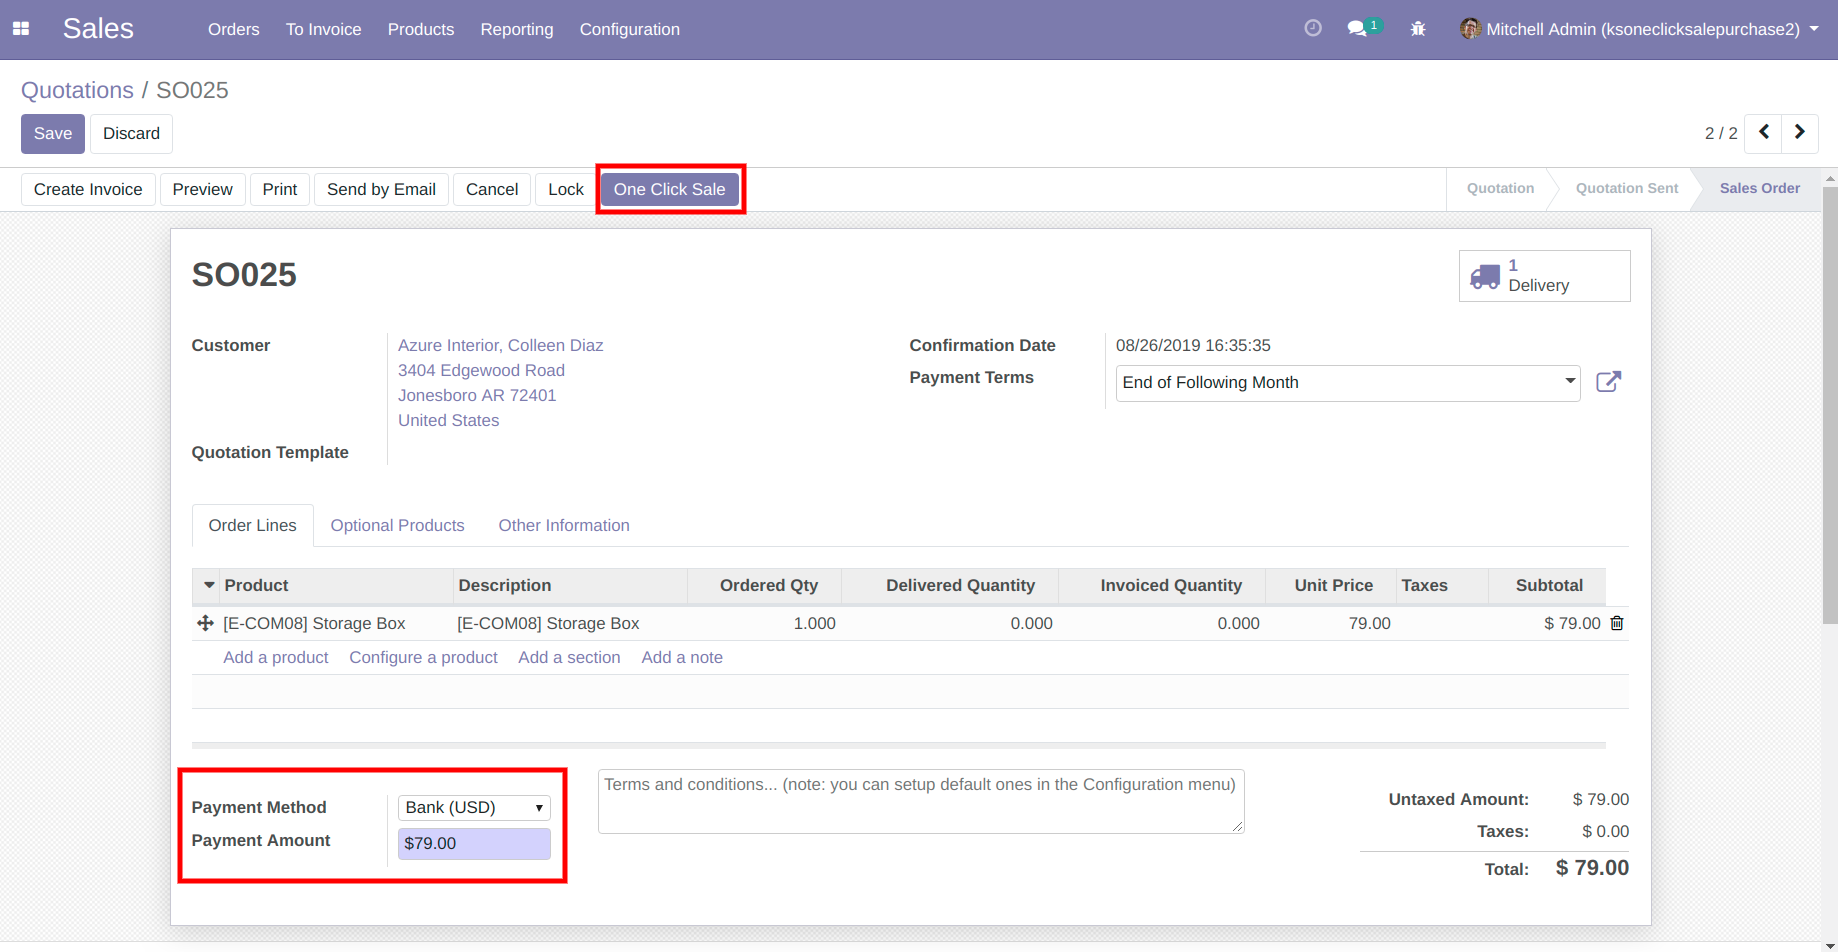
Task: Click the debug bug icon
Action: pos(1418,29)
